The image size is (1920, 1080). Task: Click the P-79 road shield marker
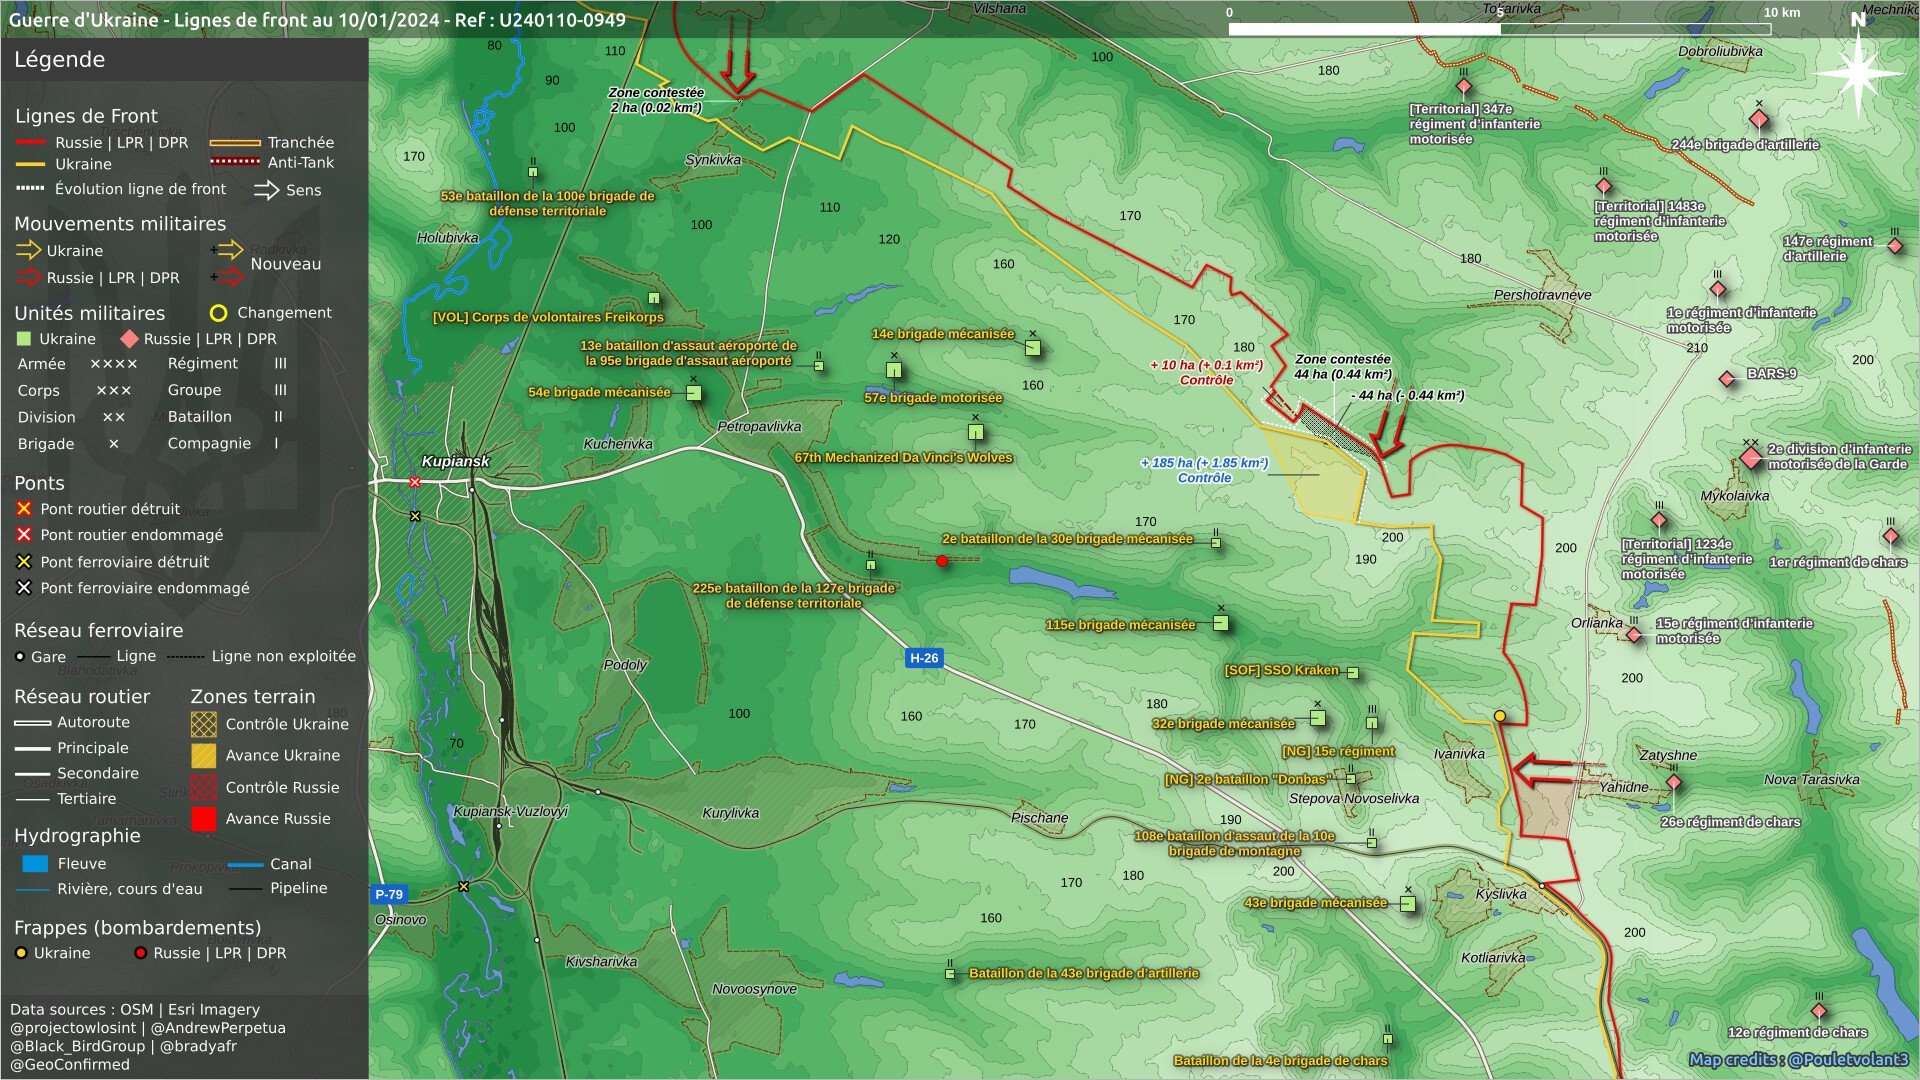click(389, 895)
